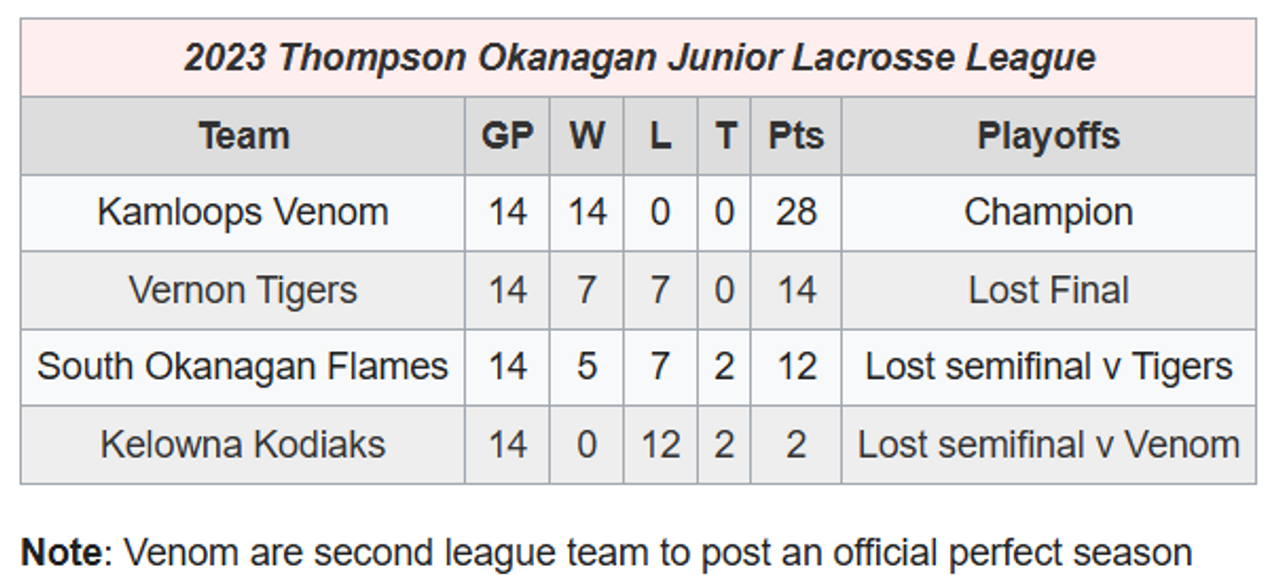1280x575 pixels.
Task: Click the Kamloops Venom team cell
Action: [243, 213]
